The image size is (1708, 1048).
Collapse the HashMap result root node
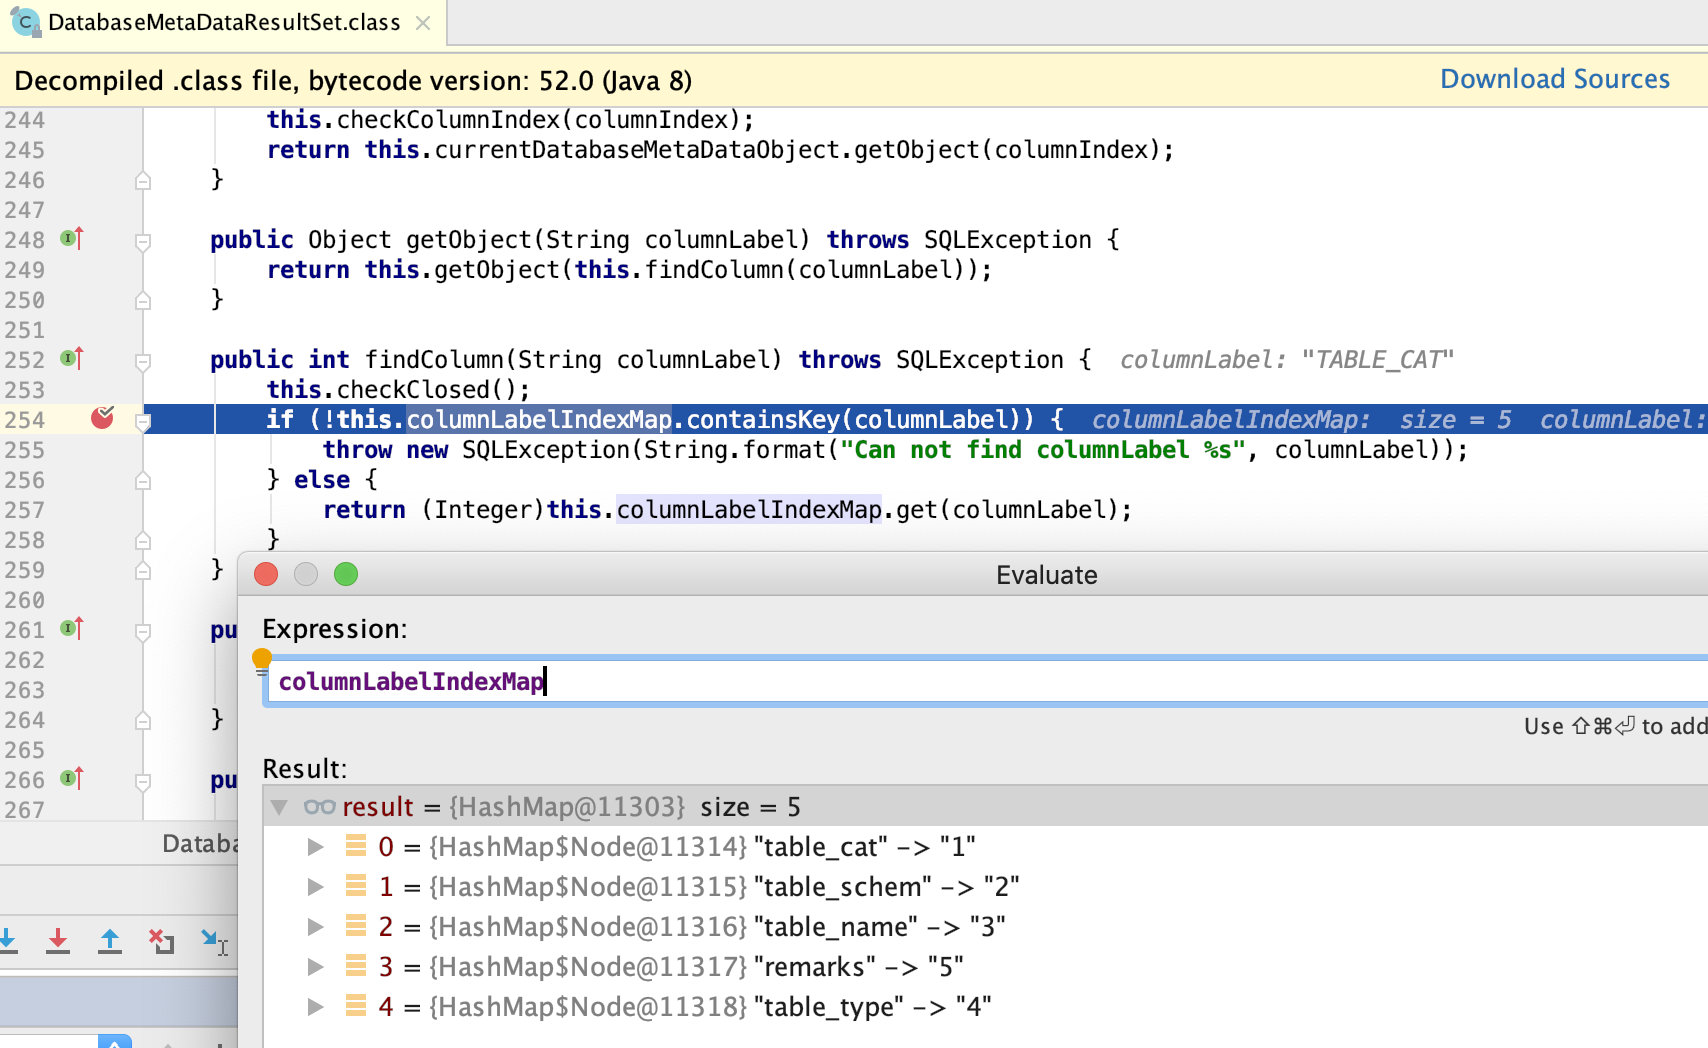(280, 807)
